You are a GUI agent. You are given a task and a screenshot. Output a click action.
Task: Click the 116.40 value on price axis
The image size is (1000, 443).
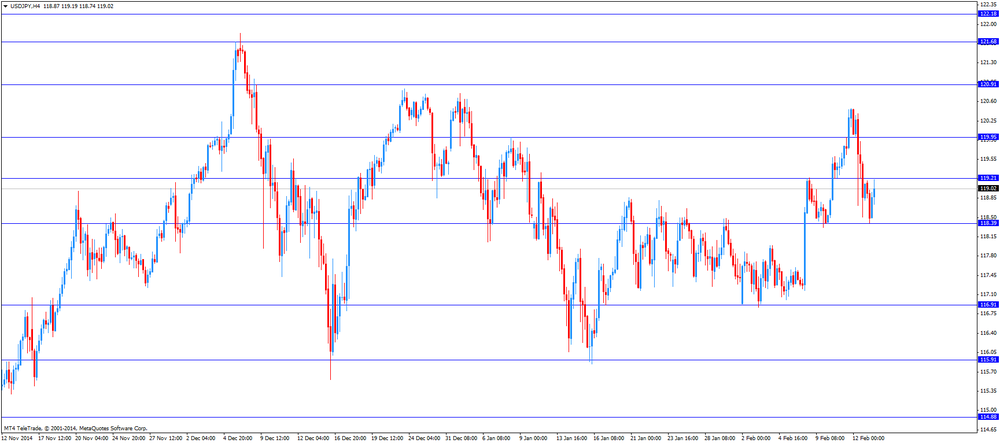tap(989, 333)
